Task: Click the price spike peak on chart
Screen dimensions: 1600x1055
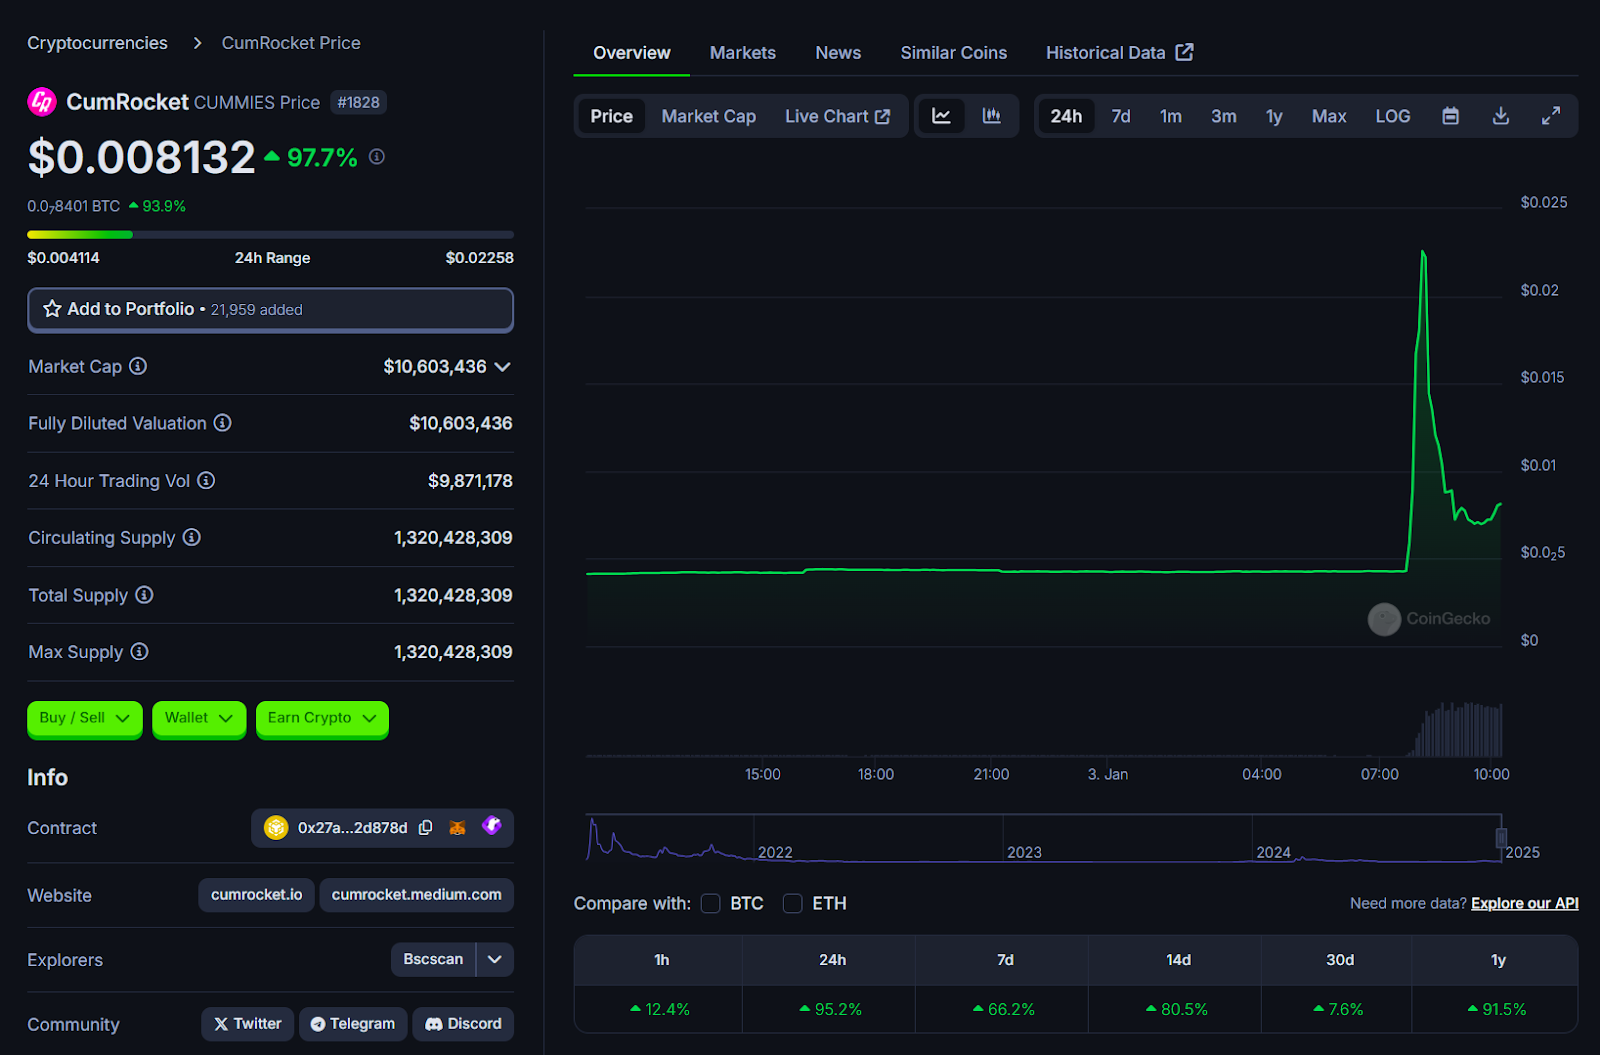Action: tap(1423, 252)
